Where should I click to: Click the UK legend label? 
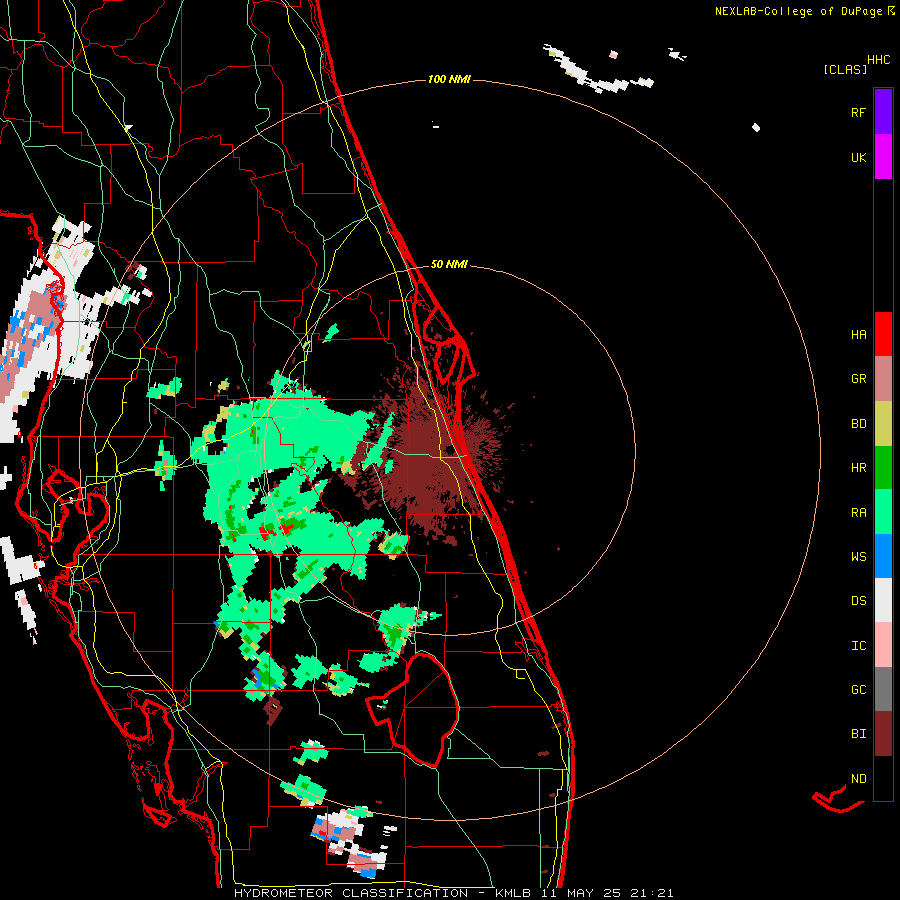pyautogui.click(x=858, y=157)
